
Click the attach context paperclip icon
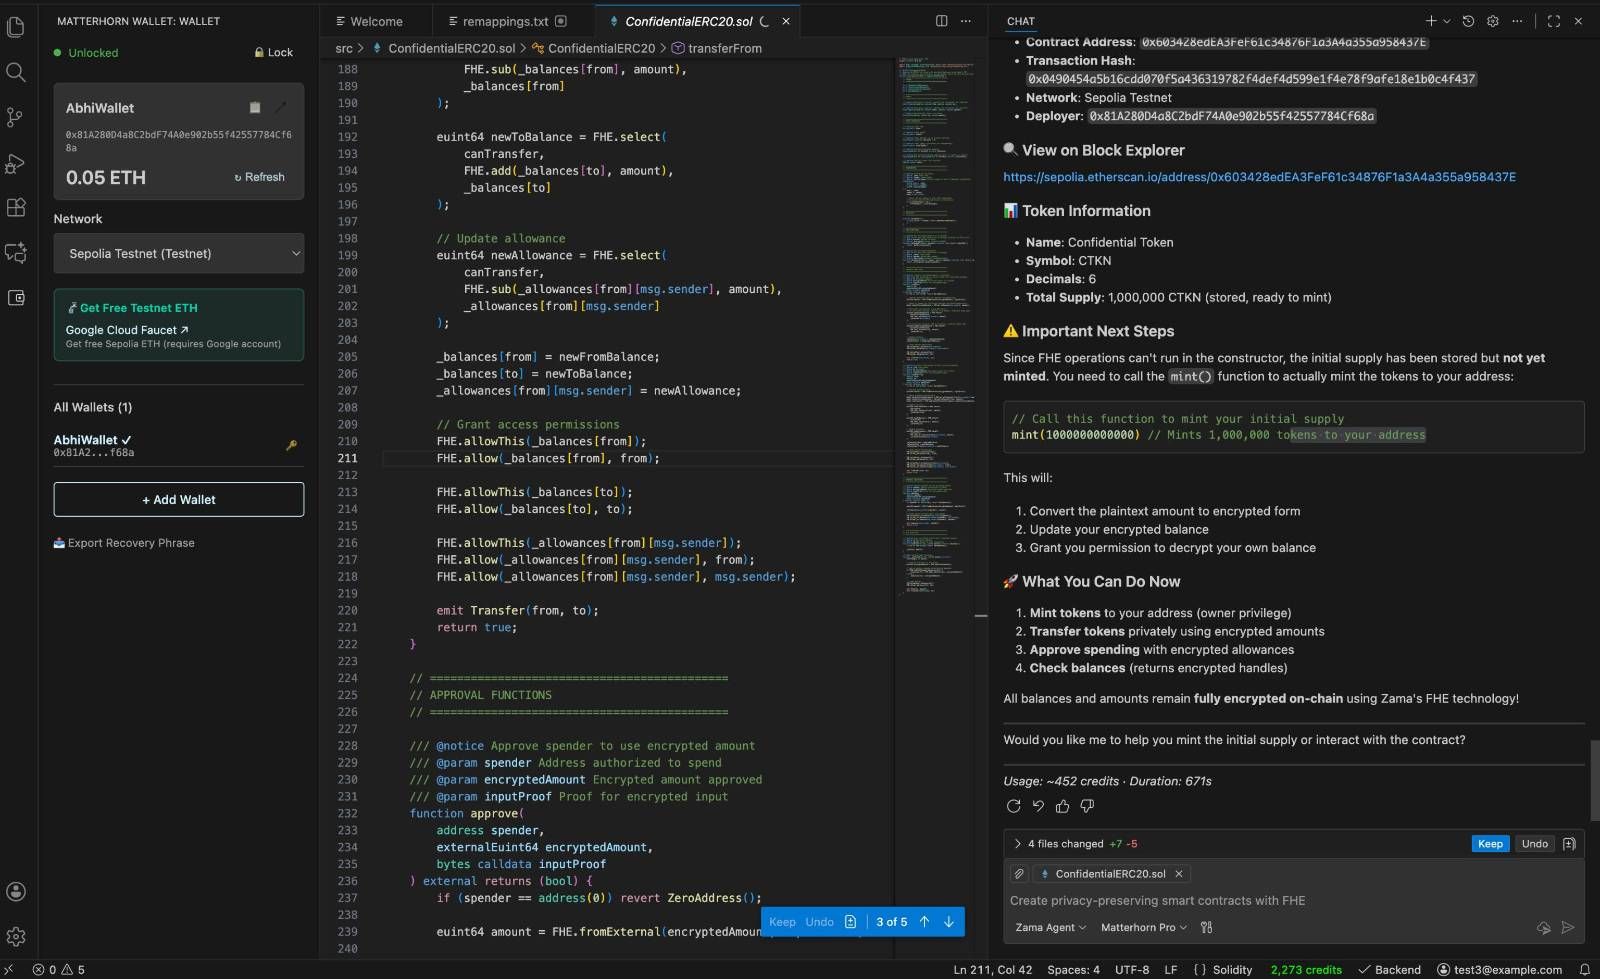coord(1019,874)
